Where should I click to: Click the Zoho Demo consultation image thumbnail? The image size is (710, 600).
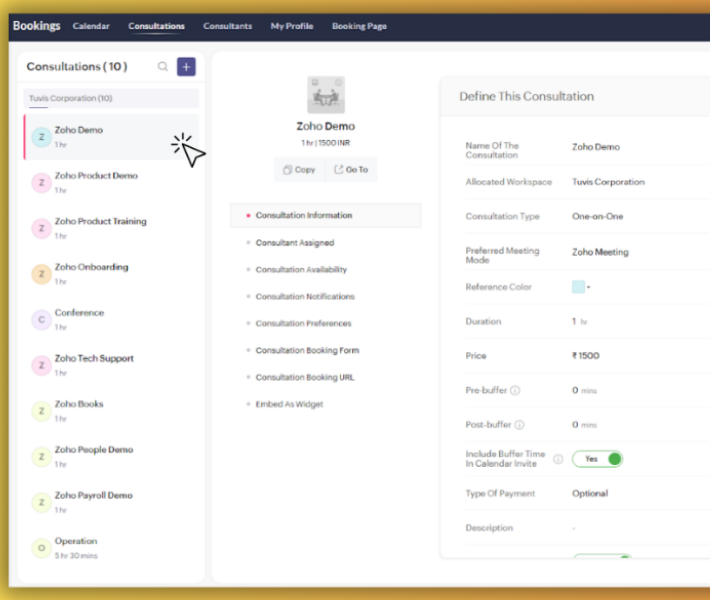(326, 95)
